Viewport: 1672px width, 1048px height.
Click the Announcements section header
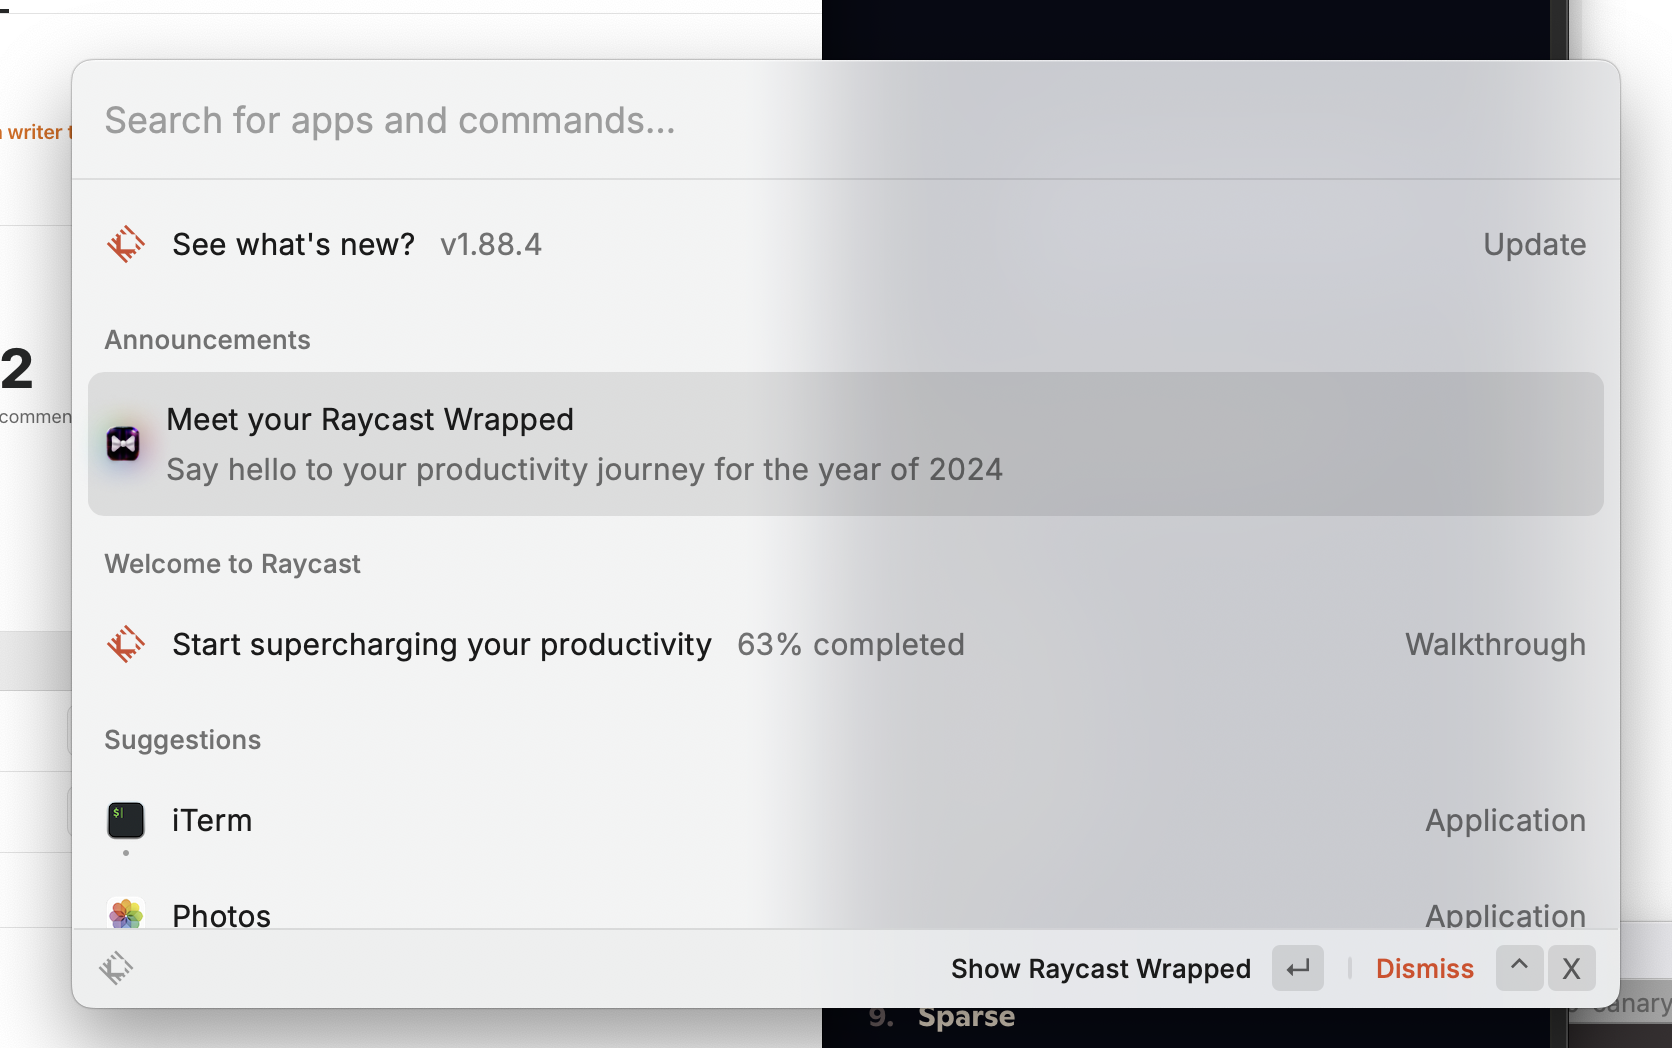pos(208,340)
